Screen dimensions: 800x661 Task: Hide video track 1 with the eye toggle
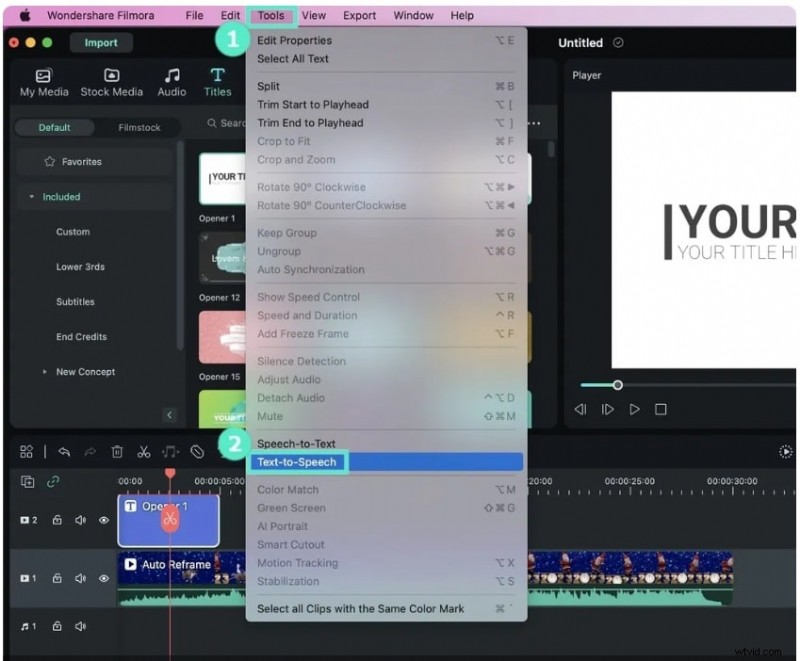click(104, 577)
